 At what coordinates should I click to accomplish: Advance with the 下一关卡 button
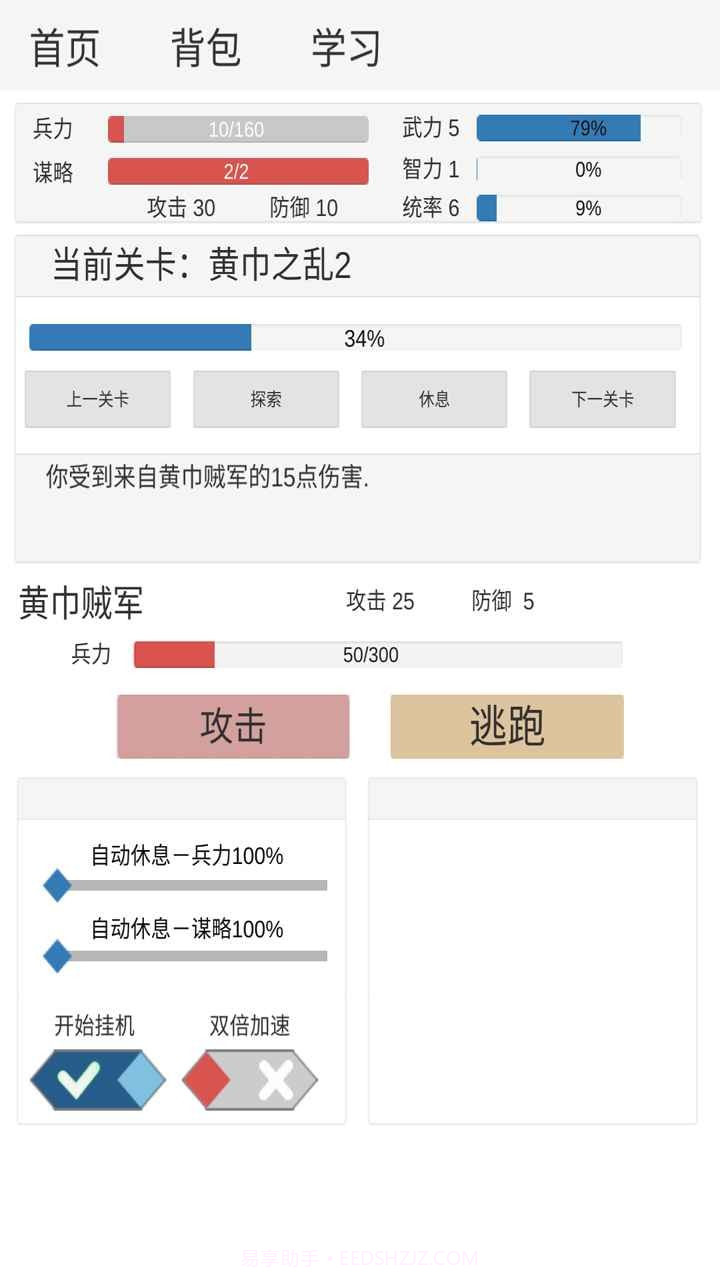(602, 398)
